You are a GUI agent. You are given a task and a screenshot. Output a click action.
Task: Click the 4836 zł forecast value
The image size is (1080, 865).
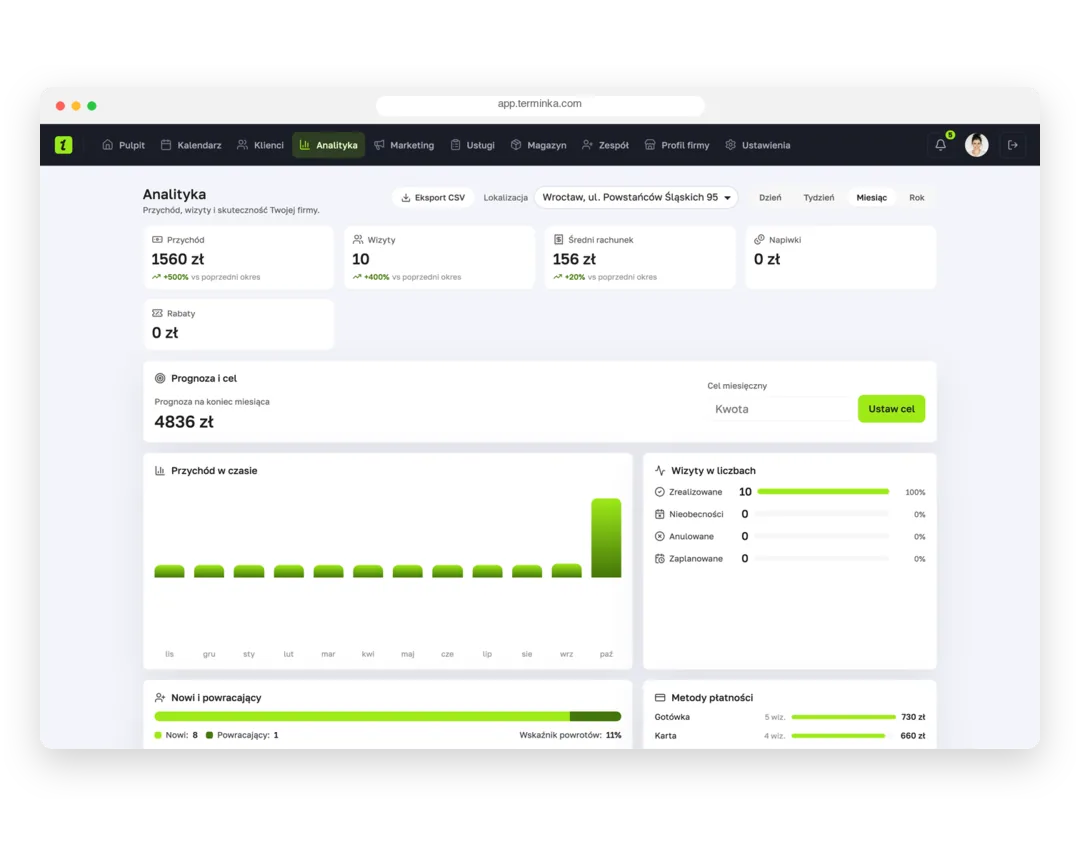184,421
